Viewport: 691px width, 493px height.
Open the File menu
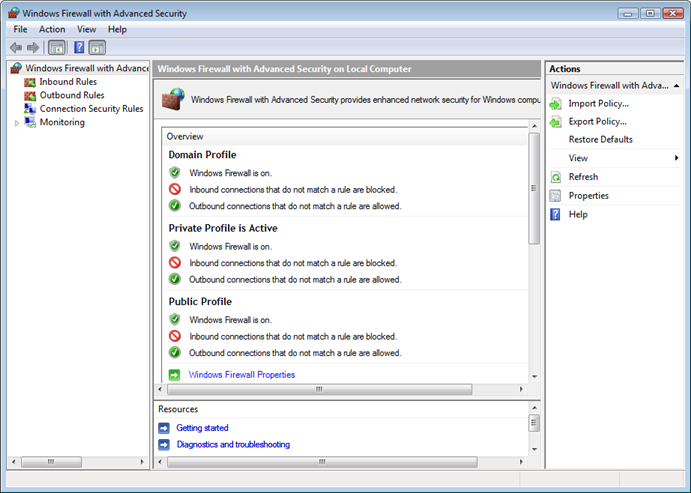coord(20,30)
